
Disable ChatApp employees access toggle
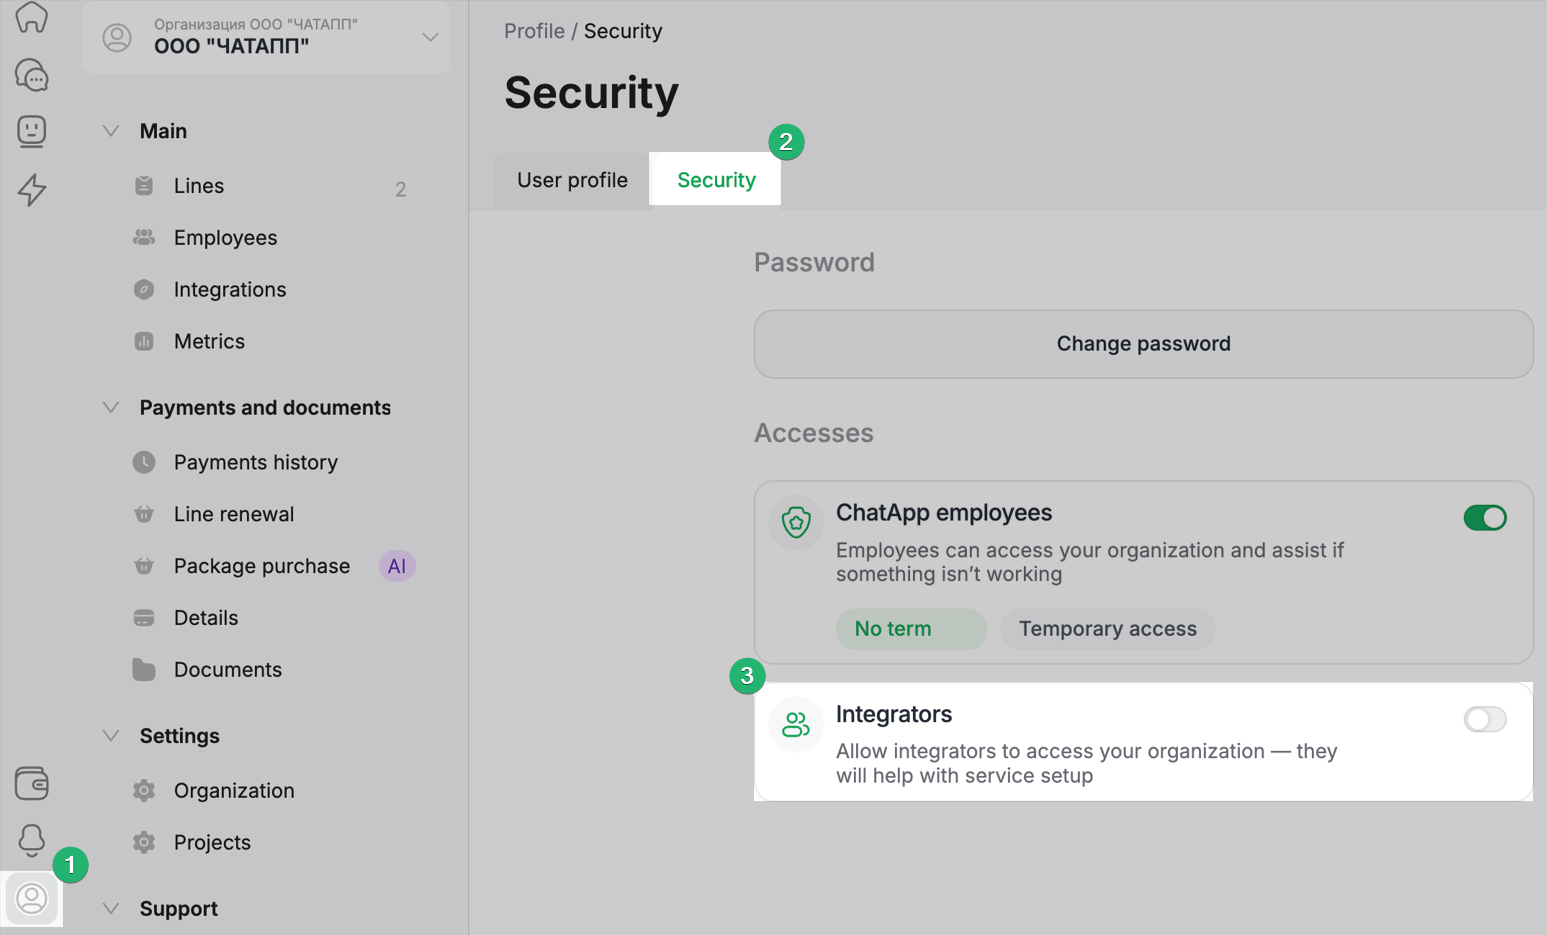click(x=1484, y=518)
